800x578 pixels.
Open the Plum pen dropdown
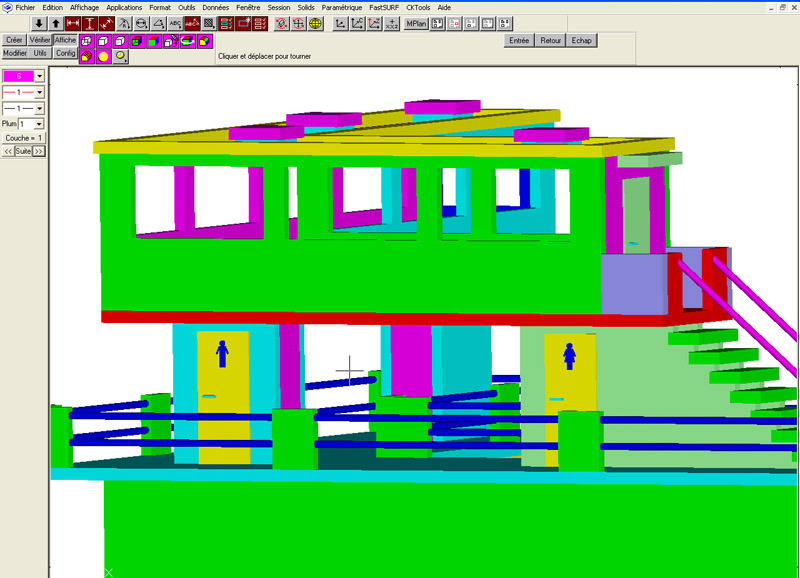(x=39, y=124)
